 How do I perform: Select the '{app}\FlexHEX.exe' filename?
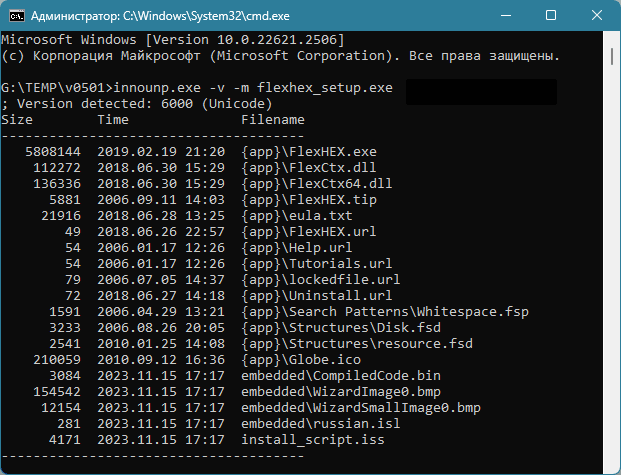(x=309, y=152)
